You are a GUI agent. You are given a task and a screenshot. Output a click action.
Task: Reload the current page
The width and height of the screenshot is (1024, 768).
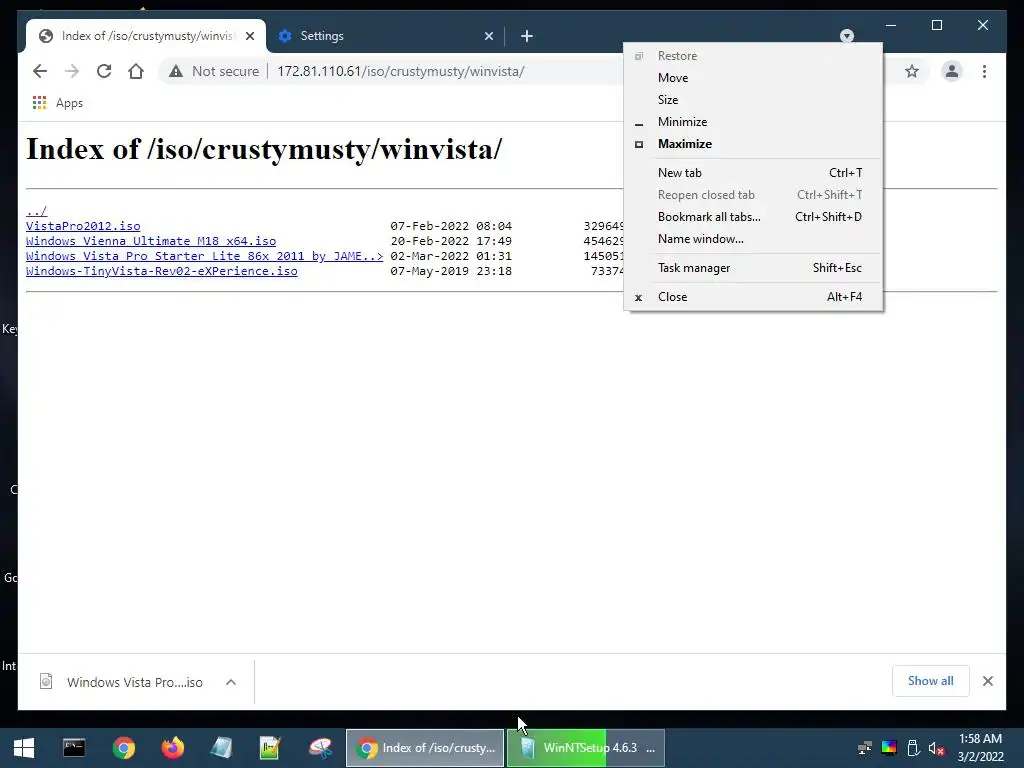pos(104,71)
